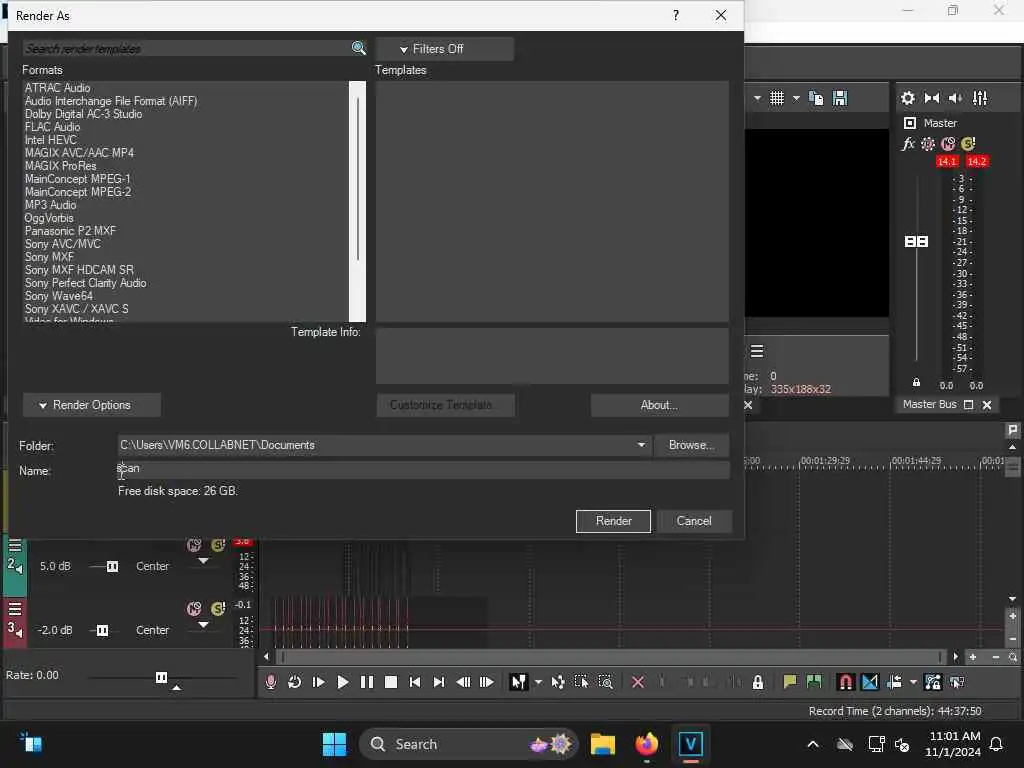The width and height of the screenshot is (1024, 768).
Task: Select the Envelope Edit tool
Action: point(558,682)
